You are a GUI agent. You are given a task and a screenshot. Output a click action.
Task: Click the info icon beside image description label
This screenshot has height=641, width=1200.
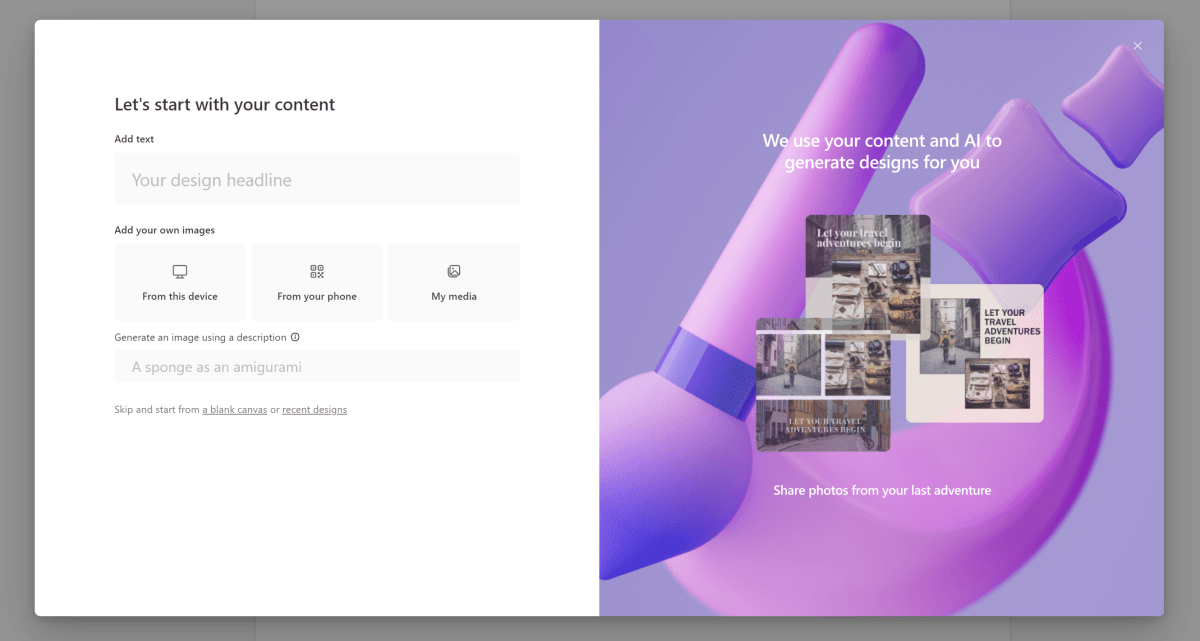click(x=295, y=337)
